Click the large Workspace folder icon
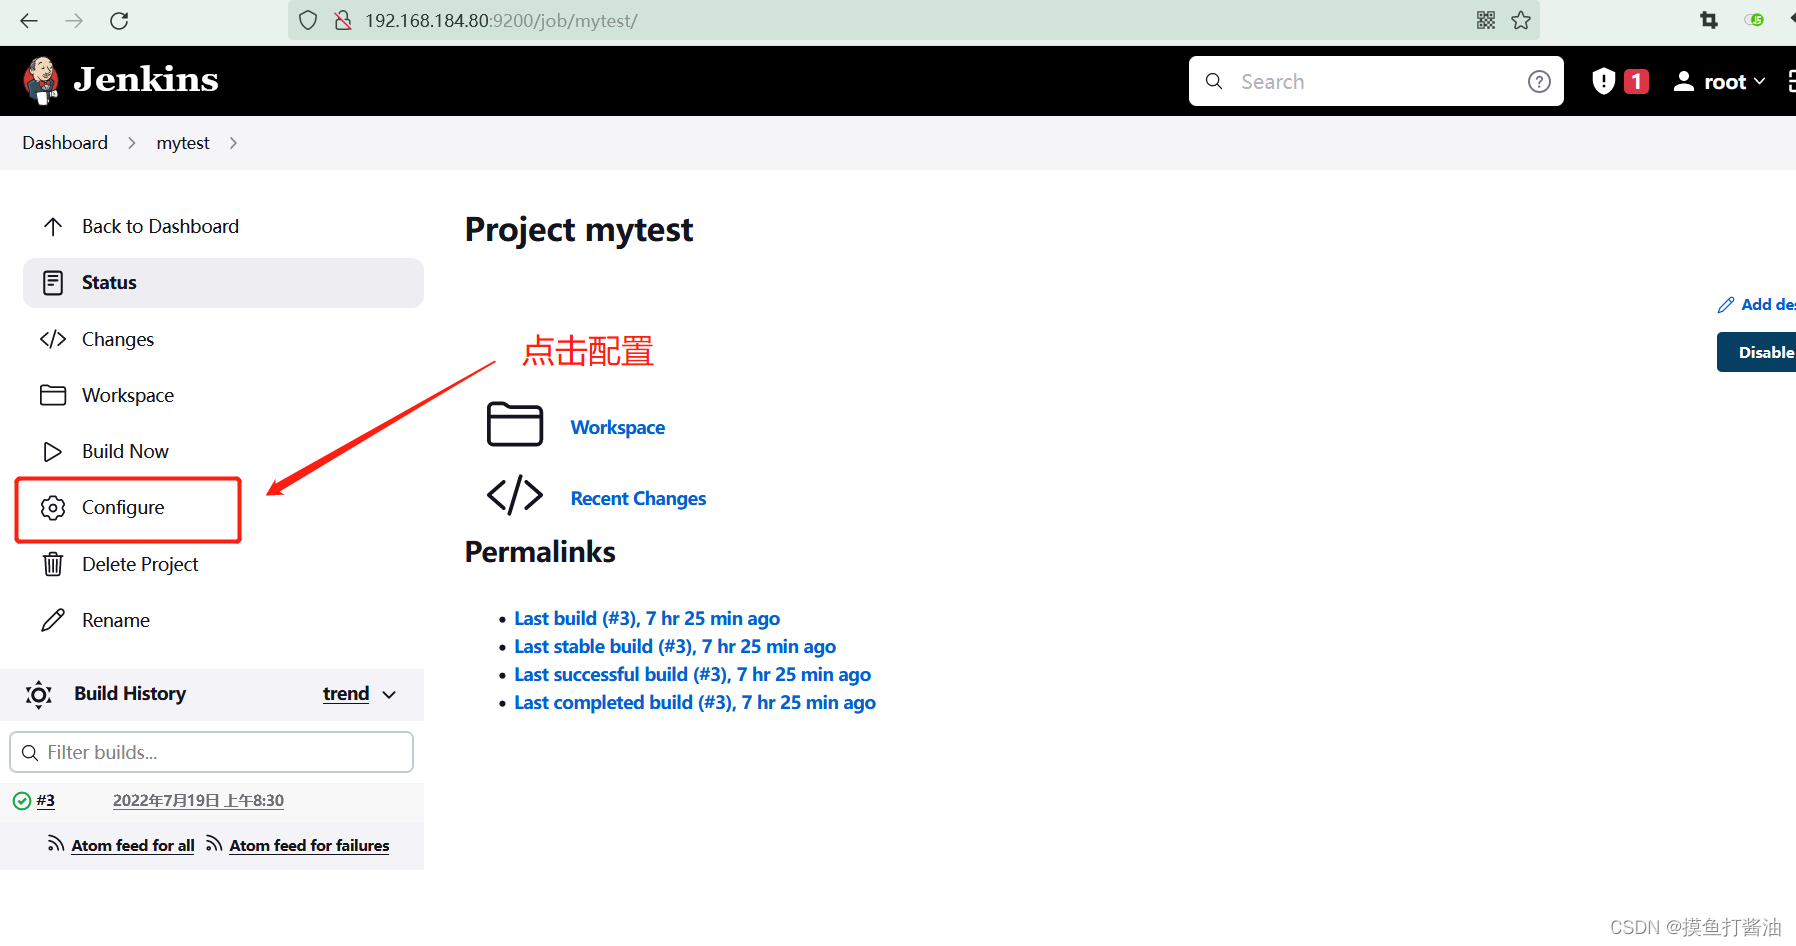 click(x=515, y=424)
